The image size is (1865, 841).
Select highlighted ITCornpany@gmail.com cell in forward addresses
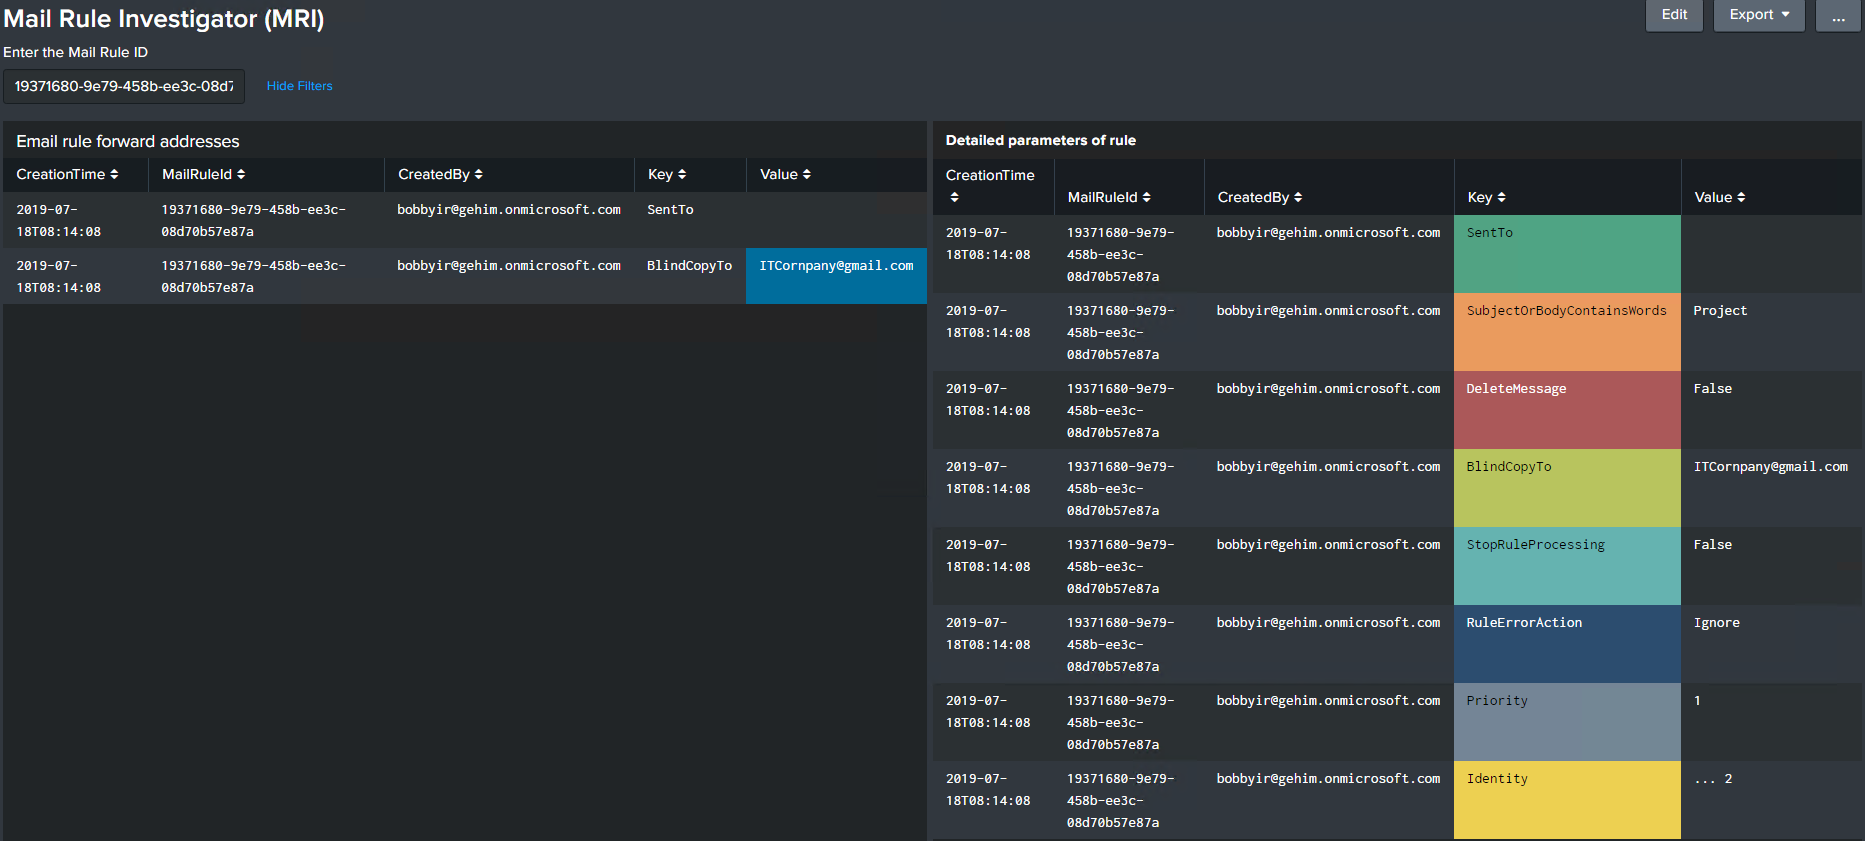[836, 276]
